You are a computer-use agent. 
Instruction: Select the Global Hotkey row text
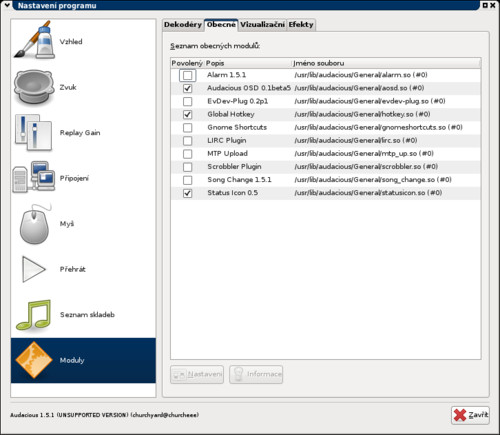[x=231, y=114]
